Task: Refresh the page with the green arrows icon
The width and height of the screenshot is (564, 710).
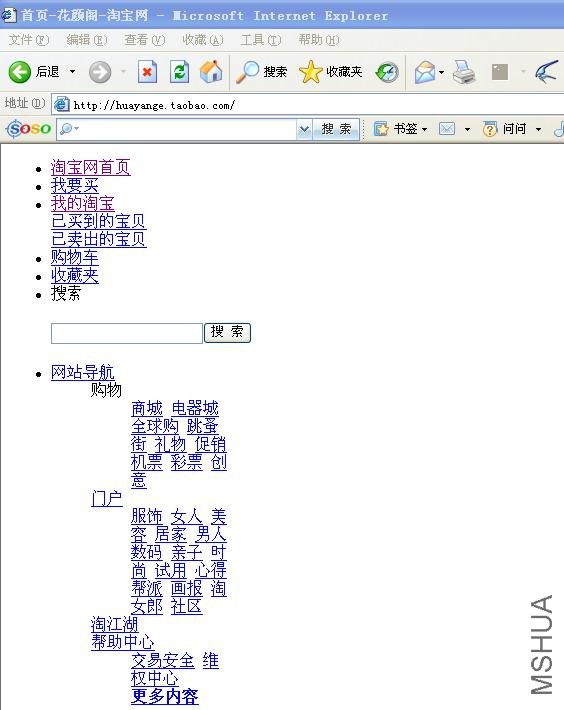Action: click(x=179, y=72)
